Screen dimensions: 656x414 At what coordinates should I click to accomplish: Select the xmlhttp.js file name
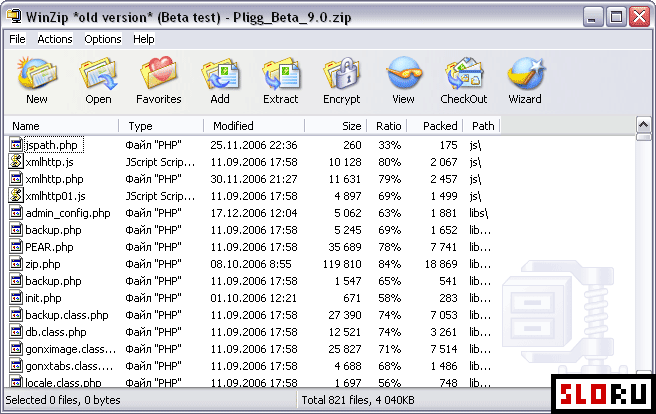pos(49,162)
